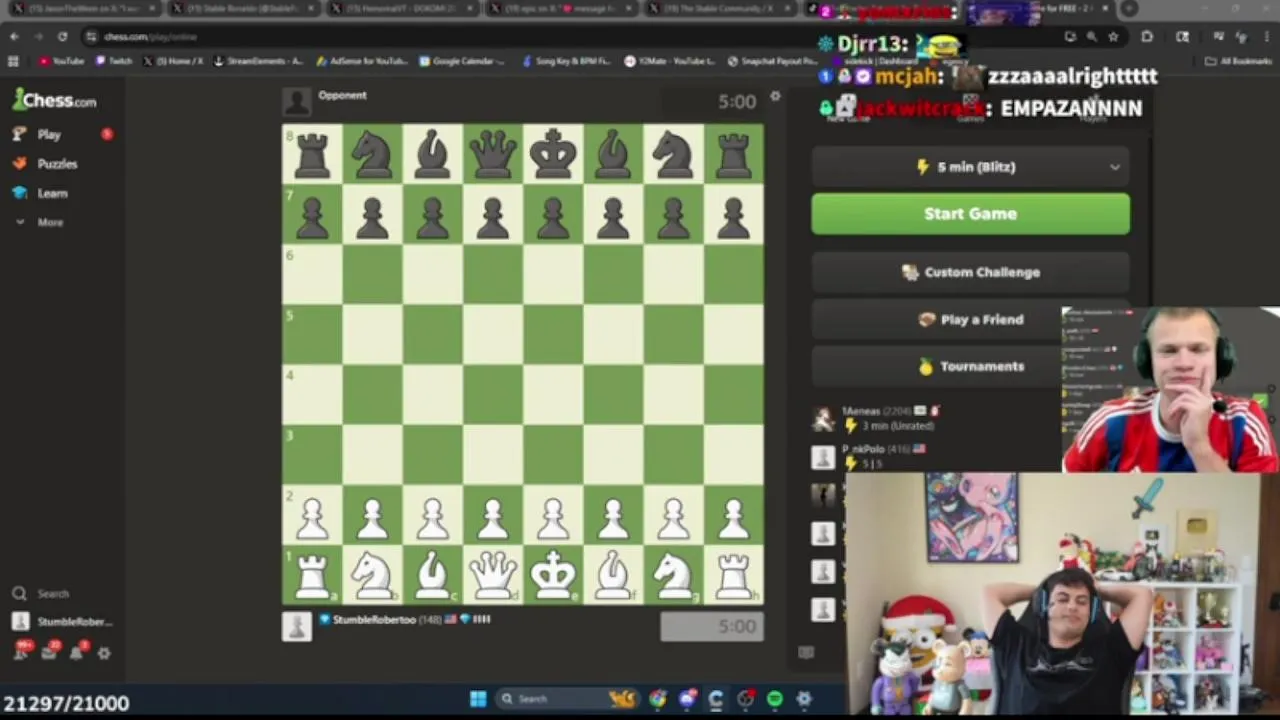The width and height of the screenshot is (1280, 720).
Task: Open the StumbleRobertoo username link
Action: (374, 619)
